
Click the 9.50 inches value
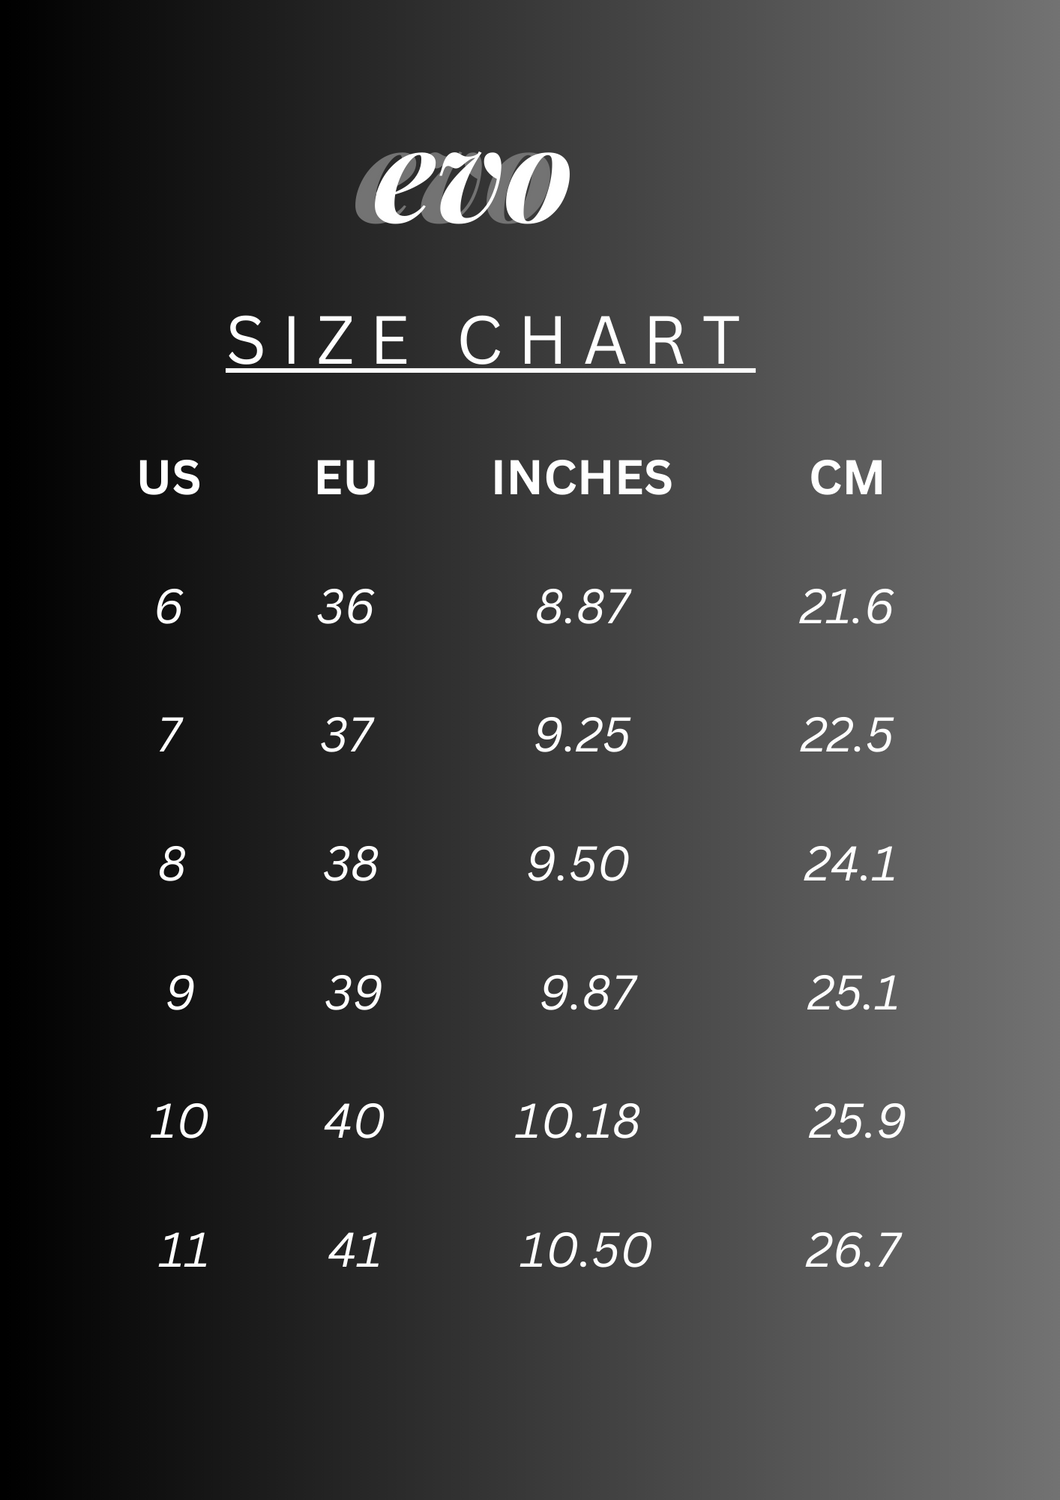point(578,864)
